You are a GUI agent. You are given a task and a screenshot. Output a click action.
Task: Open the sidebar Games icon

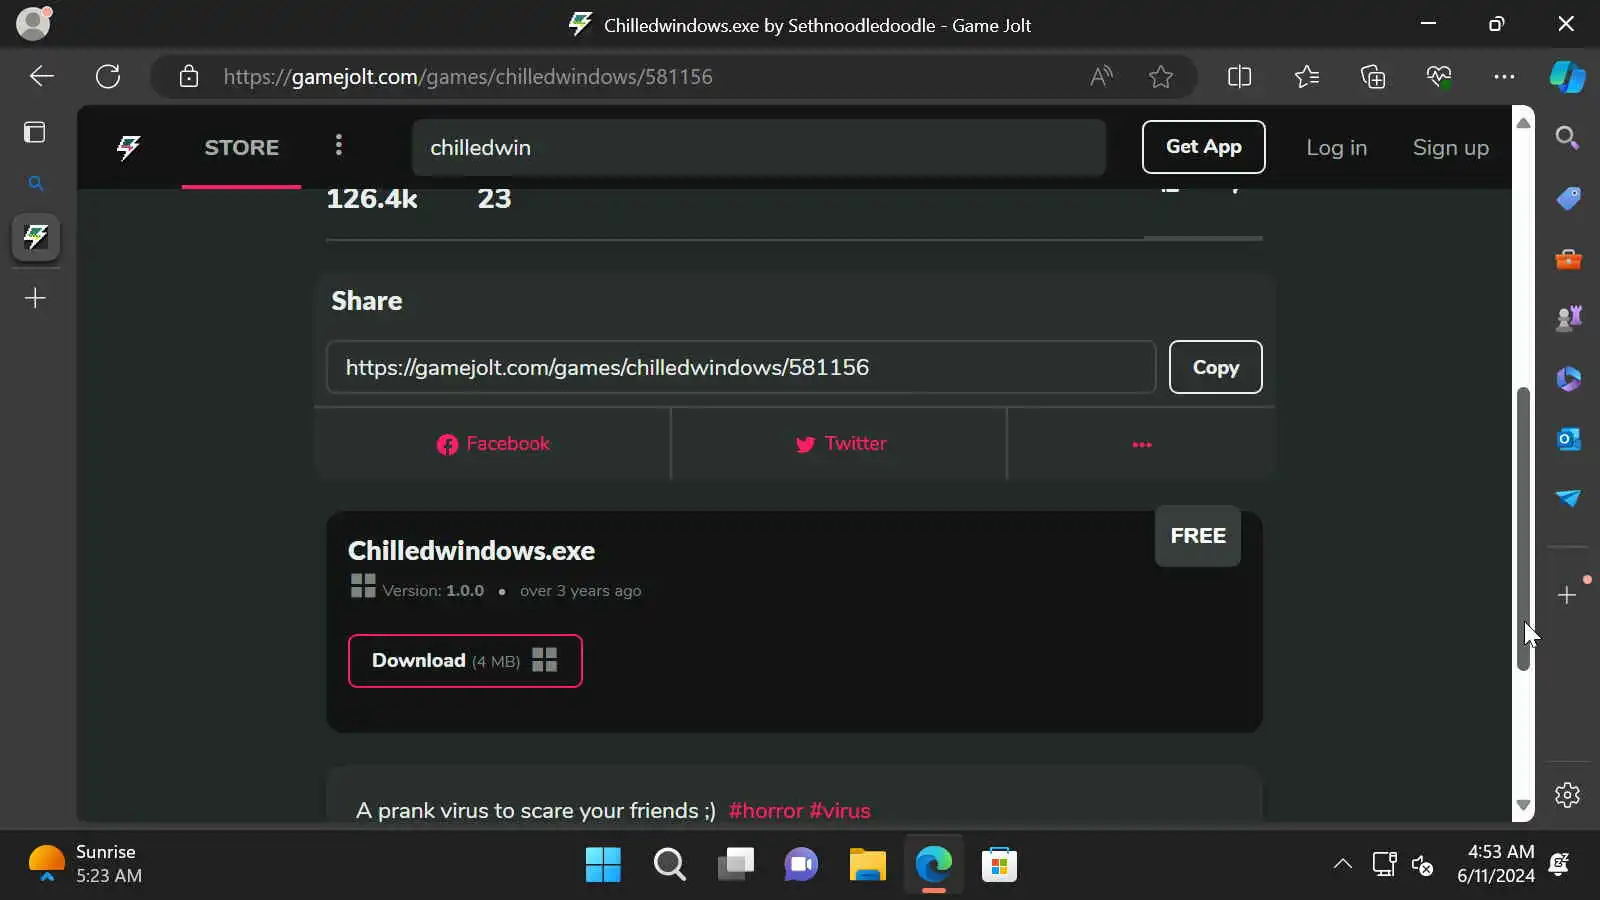[x=1567, y=319]
